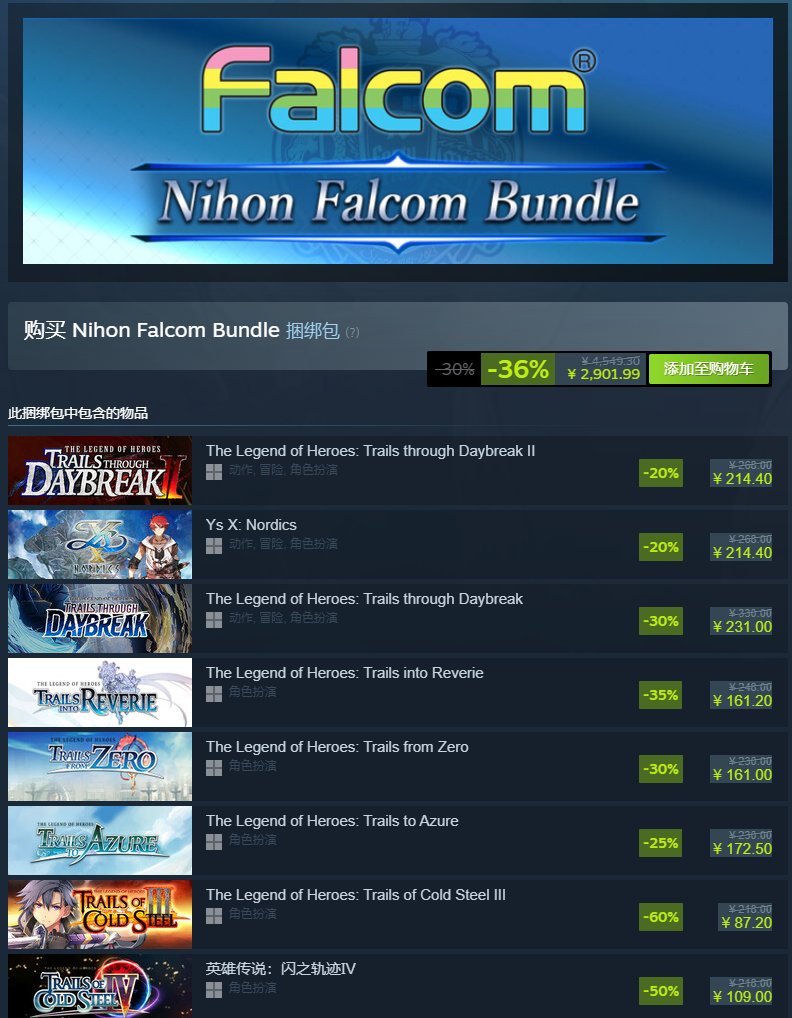
Task: Open the Trails into Reverie capsule image
Action: (x=100, y=692)
